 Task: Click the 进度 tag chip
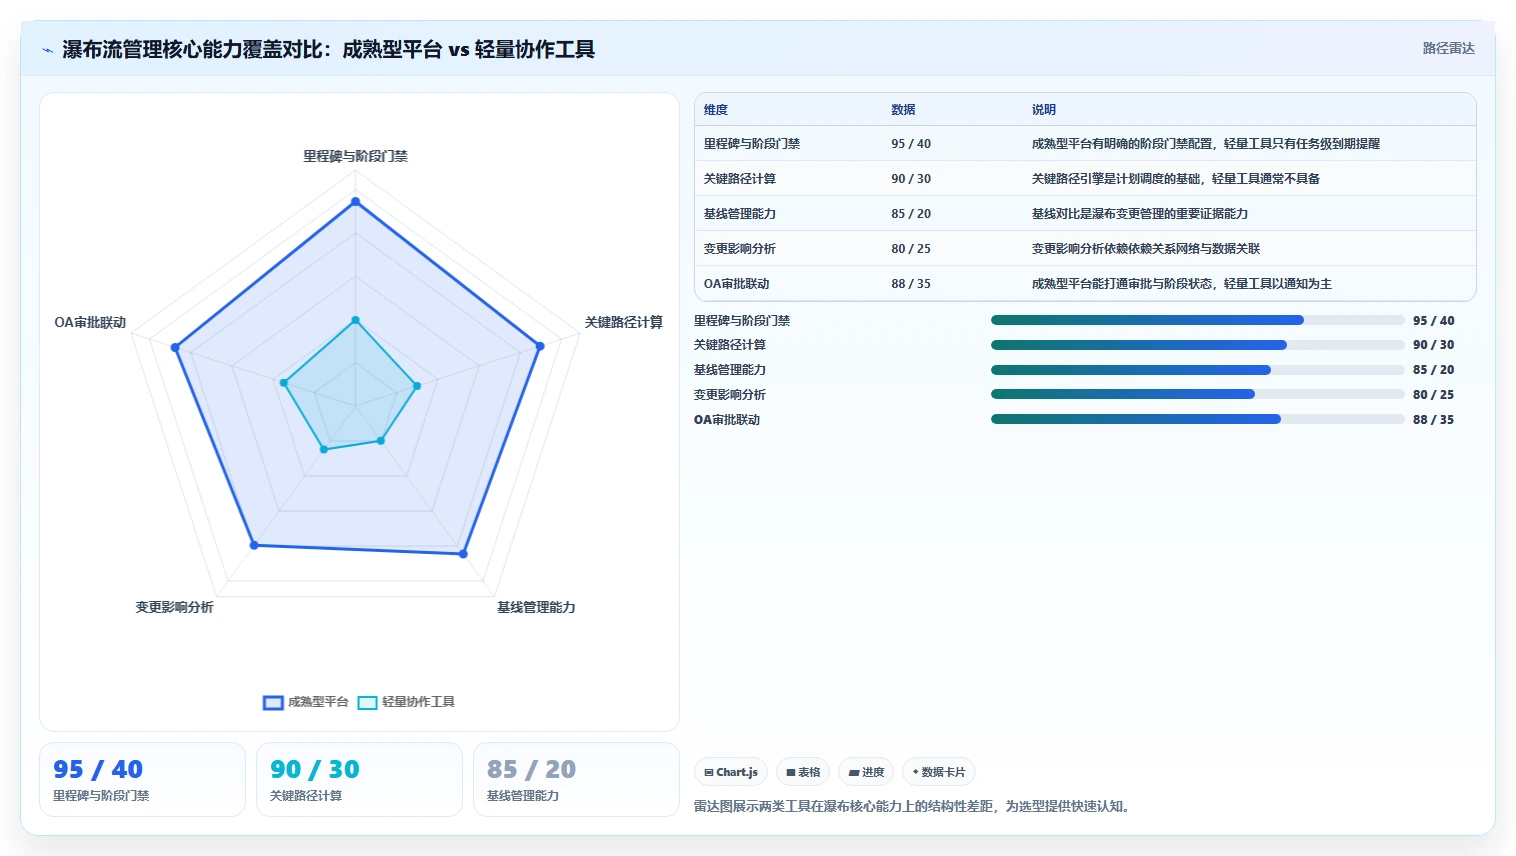[x=866, y=772]
